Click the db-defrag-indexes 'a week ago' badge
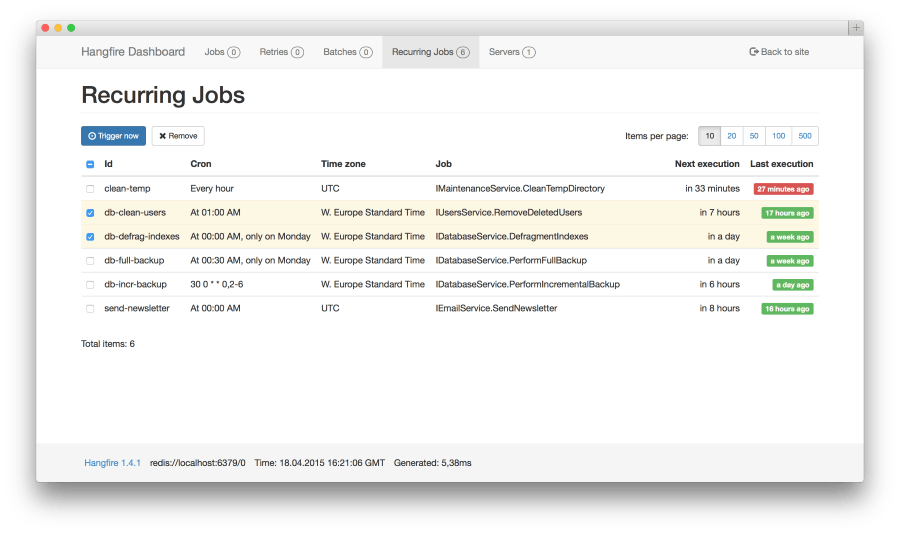Image resolution: width=900 pixels, height=534 pixels. pos(790,237)
